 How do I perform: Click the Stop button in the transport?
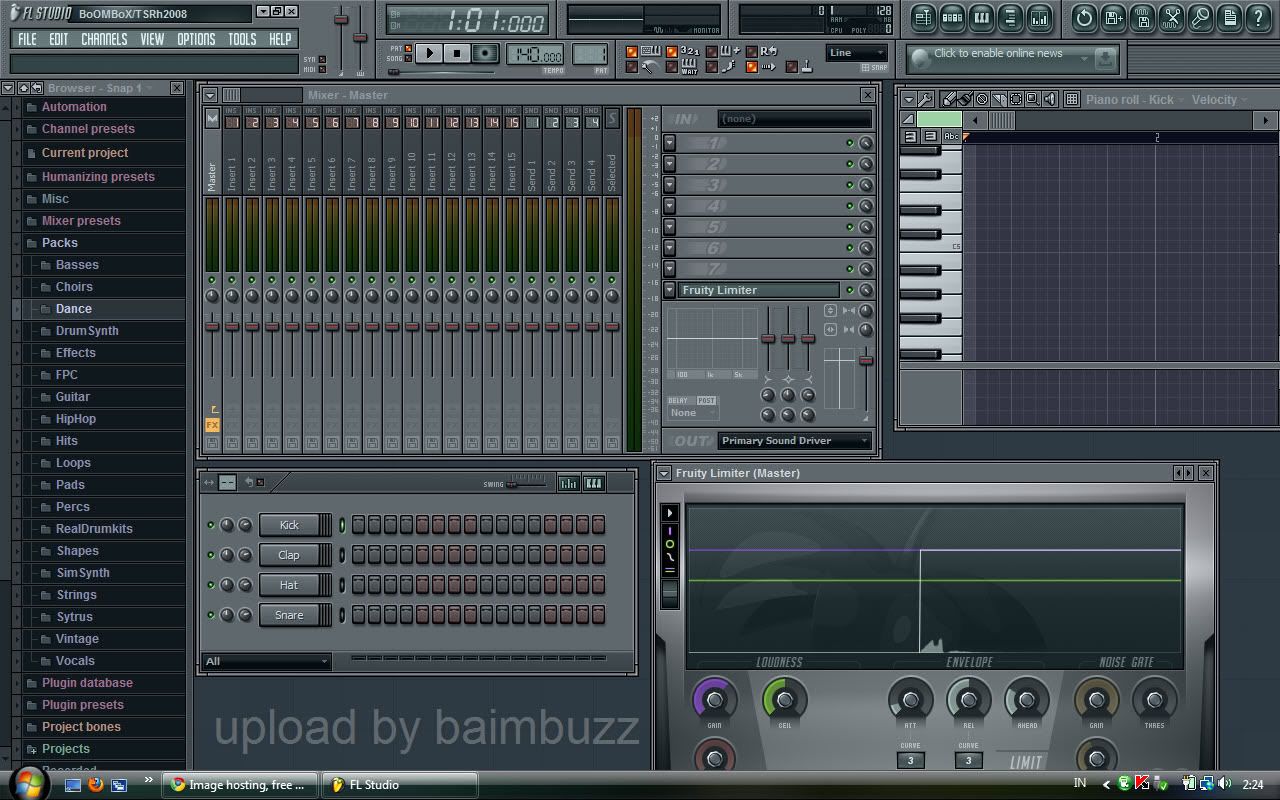point(457,53)
